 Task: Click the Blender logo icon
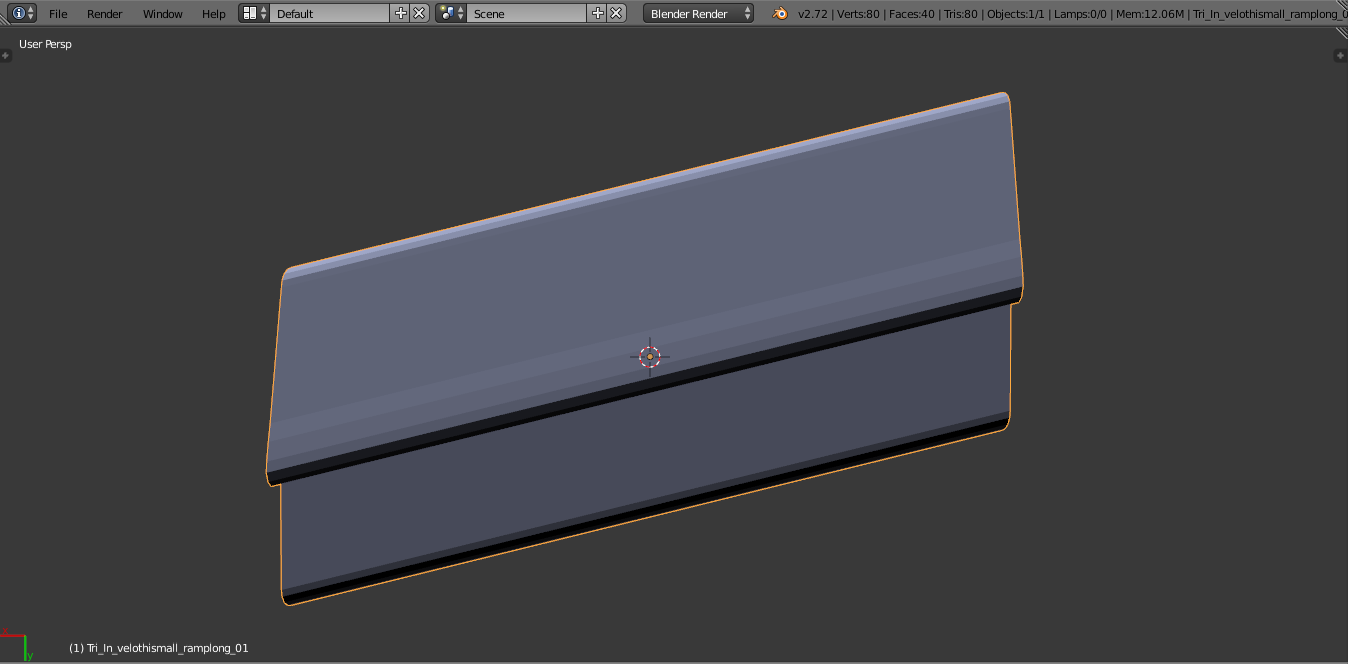point(779,13)
